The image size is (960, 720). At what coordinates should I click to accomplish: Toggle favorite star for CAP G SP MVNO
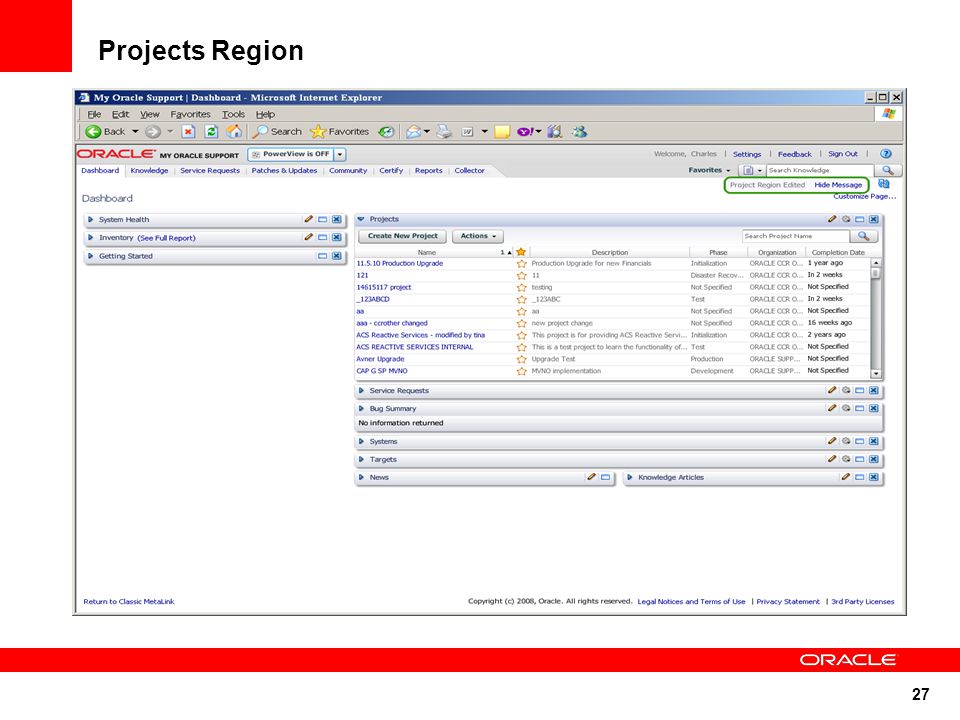point(521,371)
